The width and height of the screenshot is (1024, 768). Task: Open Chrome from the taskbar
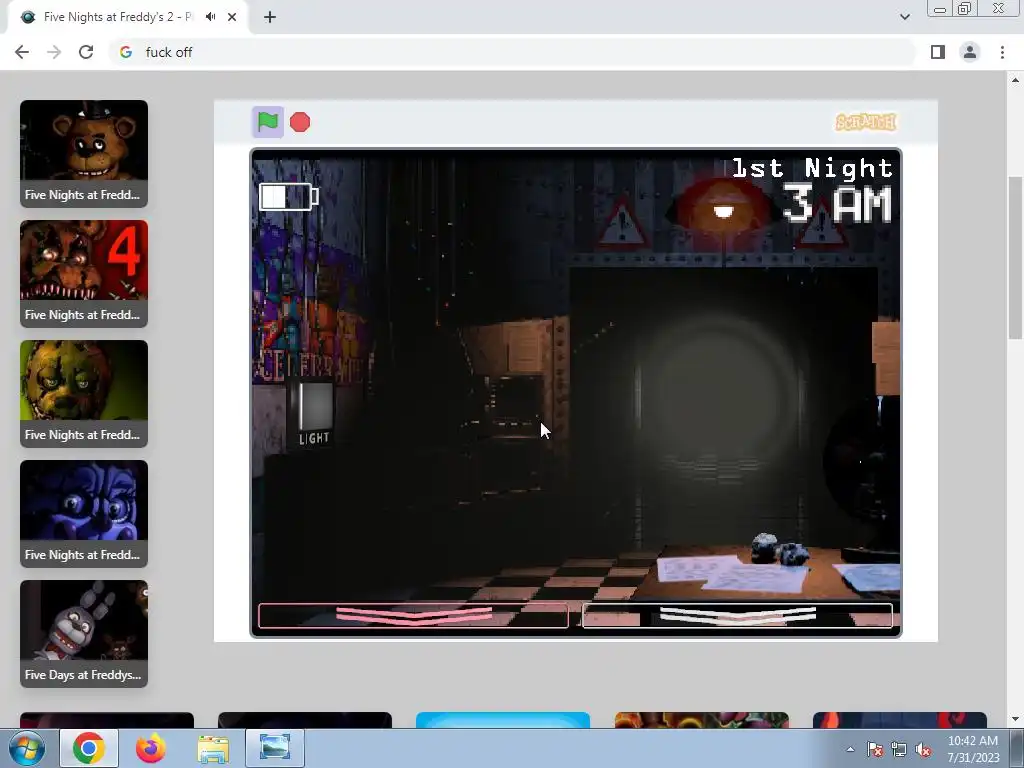pos(89,748)
